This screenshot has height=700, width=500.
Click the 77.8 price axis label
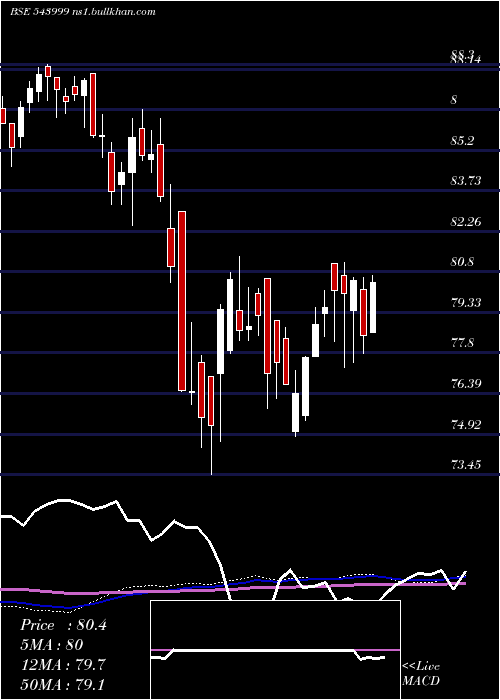point(463,343)
